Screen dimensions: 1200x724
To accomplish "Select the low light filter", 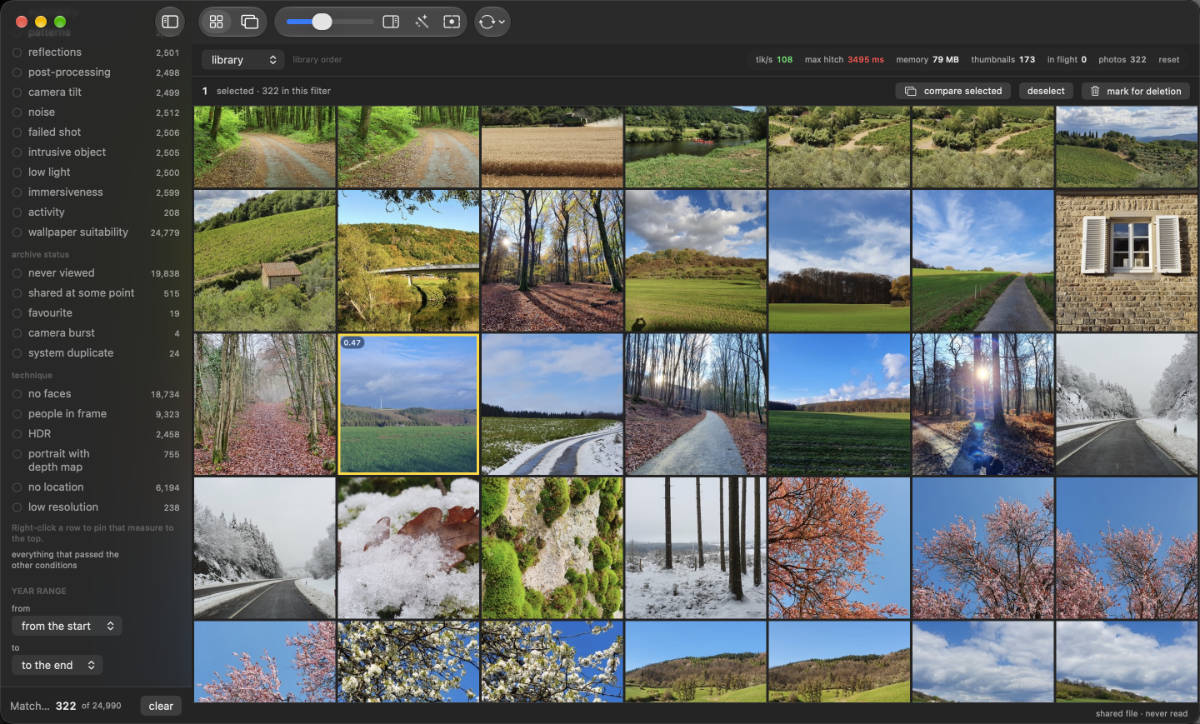I will click(x=95, y=172).
